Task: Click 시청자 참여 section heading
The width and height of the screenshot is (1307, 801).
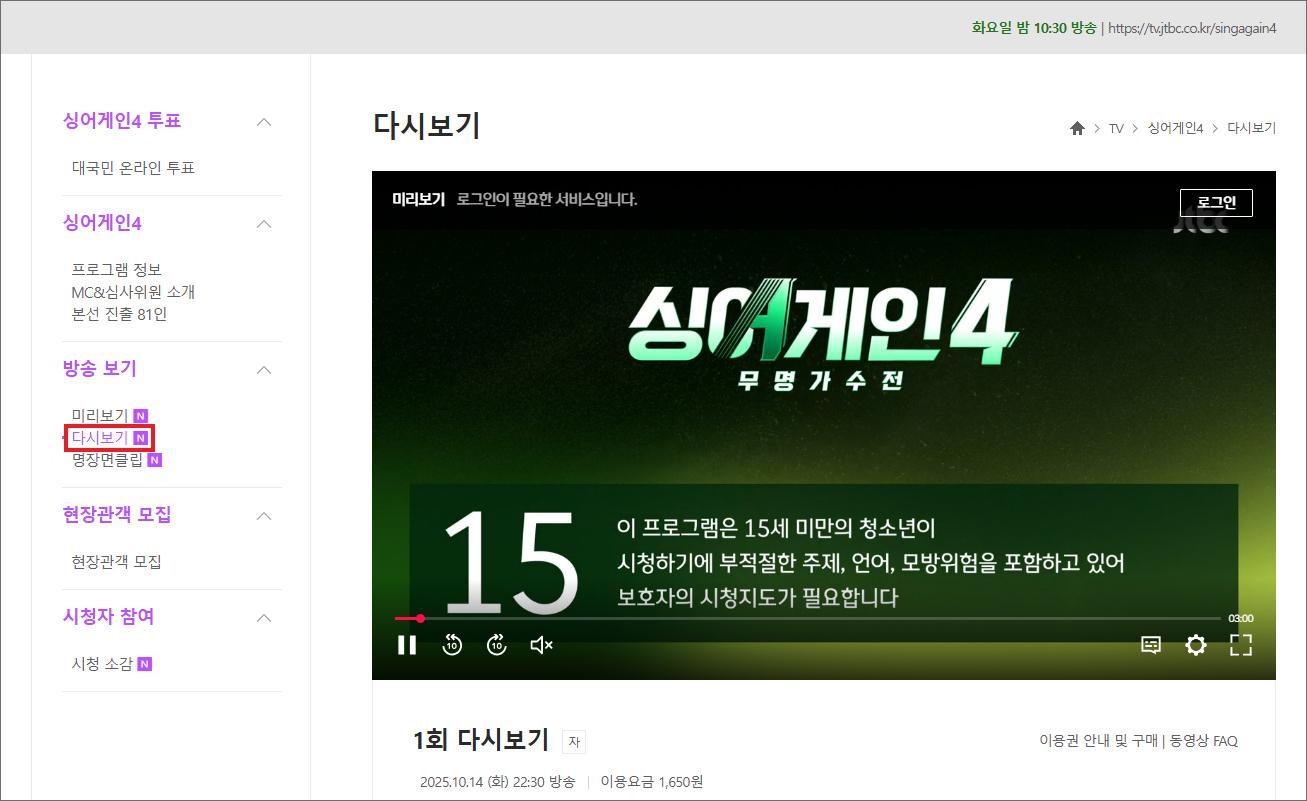Action: coord(108,617)
